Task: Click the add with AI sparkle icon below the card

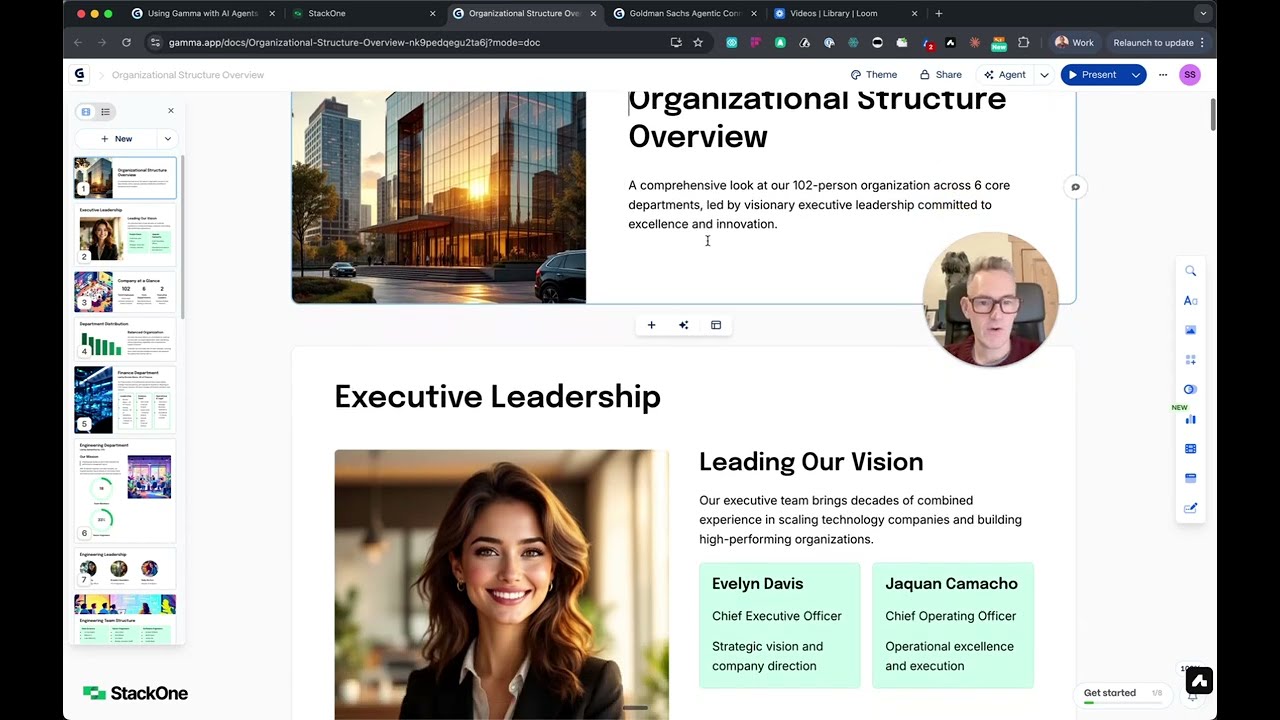Action: (x=683, y=325)
